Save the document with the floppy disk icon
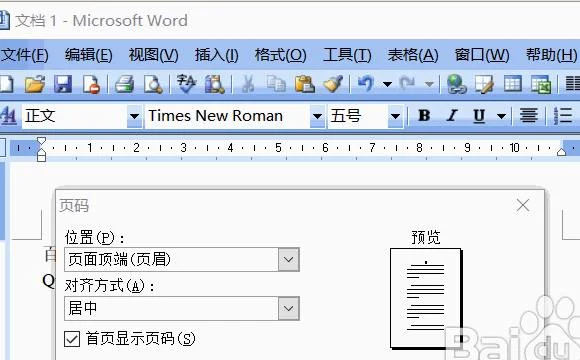The height and width of the screenshot is (360, 580). (63, 84)
